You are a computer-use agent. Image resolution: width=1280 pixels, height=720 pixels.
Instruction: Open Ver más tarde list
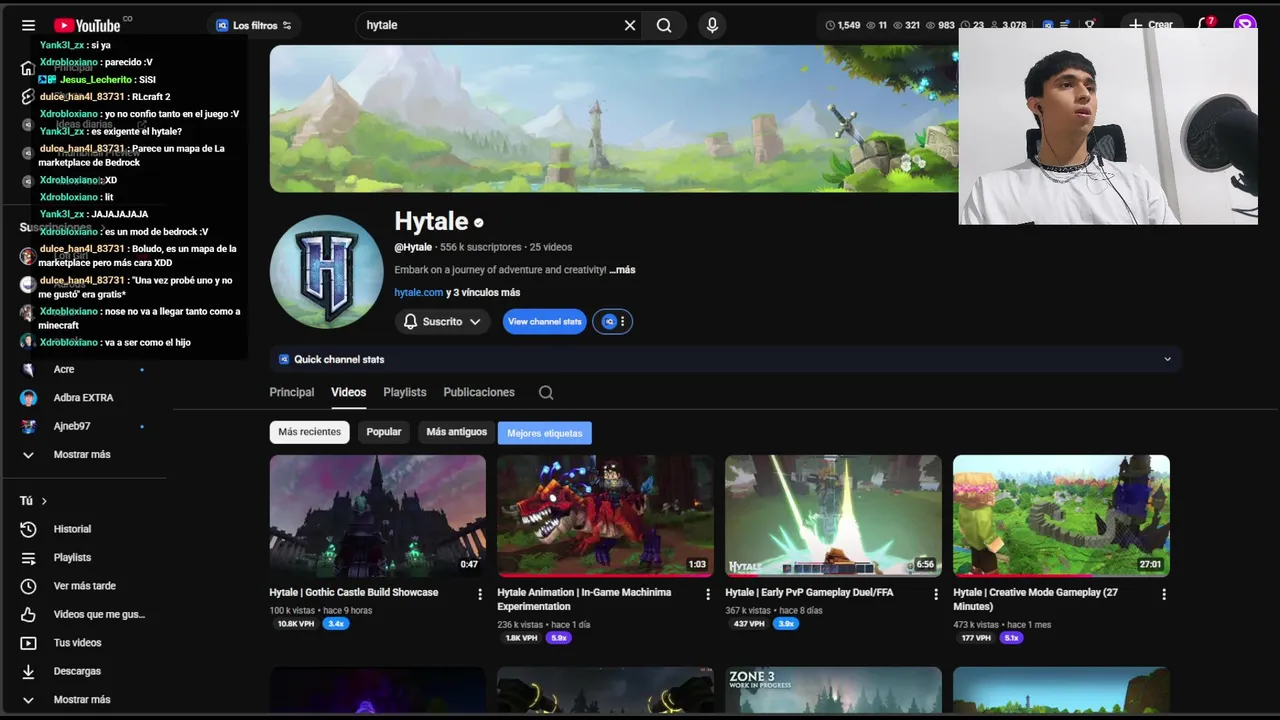[x=84, y=586]
